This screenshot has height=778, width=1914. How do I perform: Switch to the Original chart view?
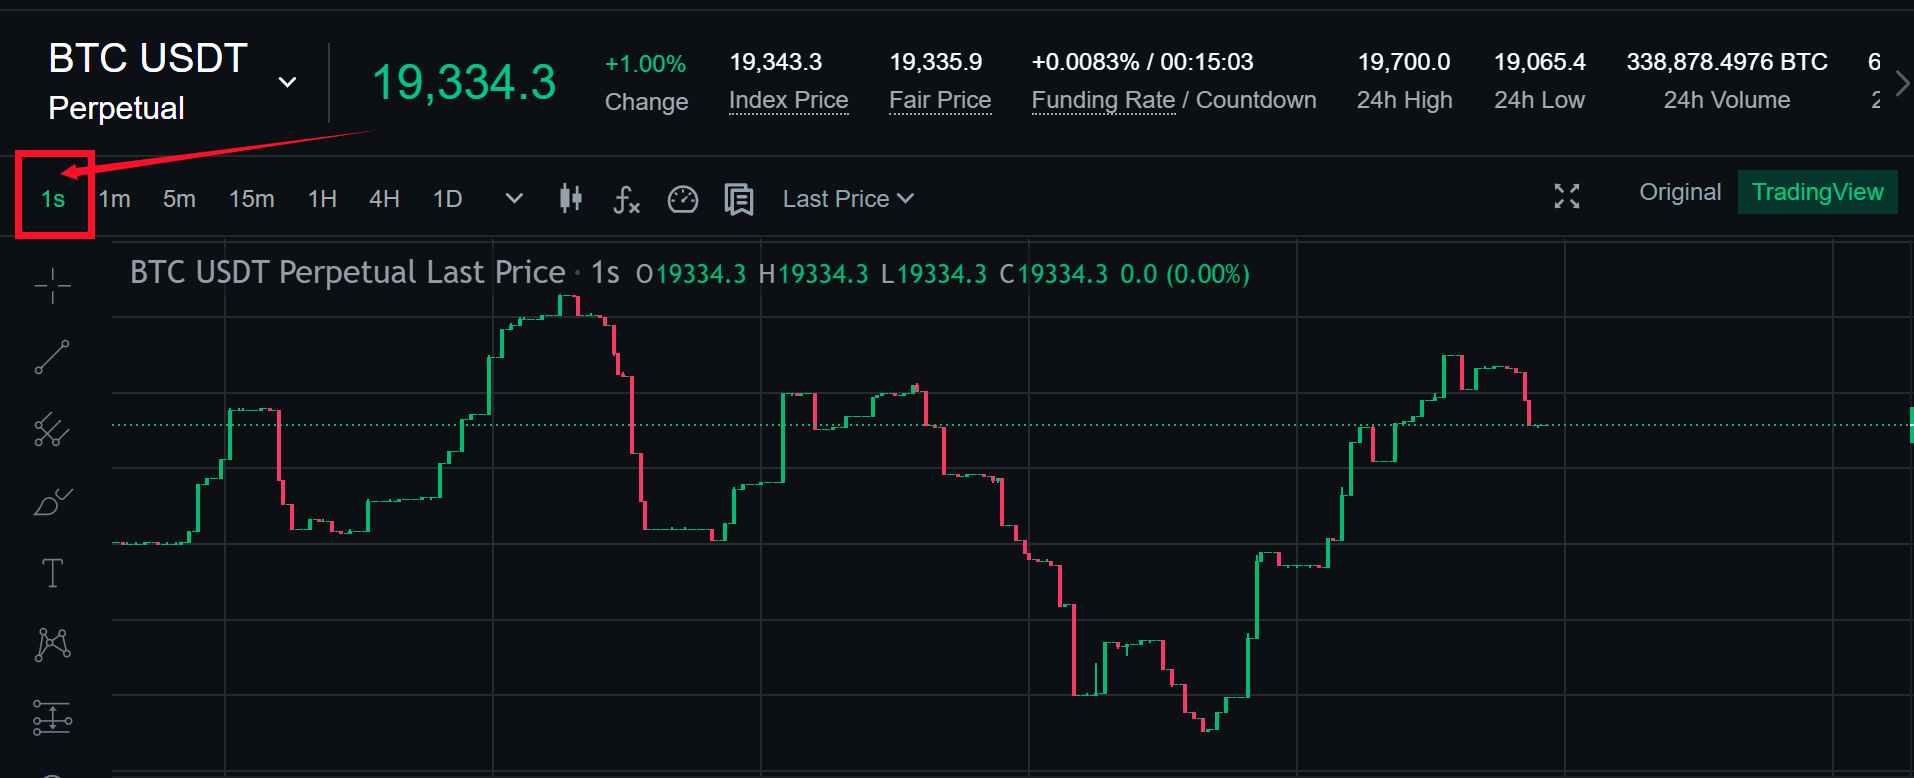coord(1680,192)
